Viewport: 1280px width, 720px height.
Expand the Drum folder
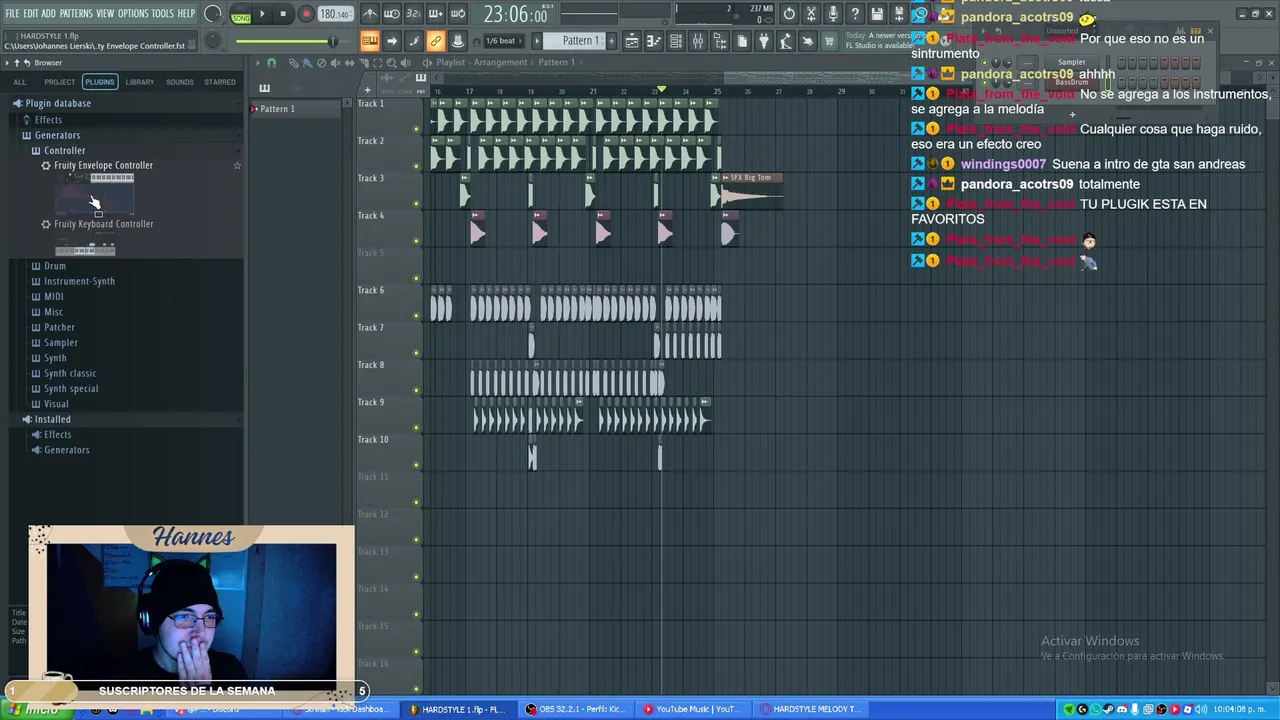(x=55, y=266)
